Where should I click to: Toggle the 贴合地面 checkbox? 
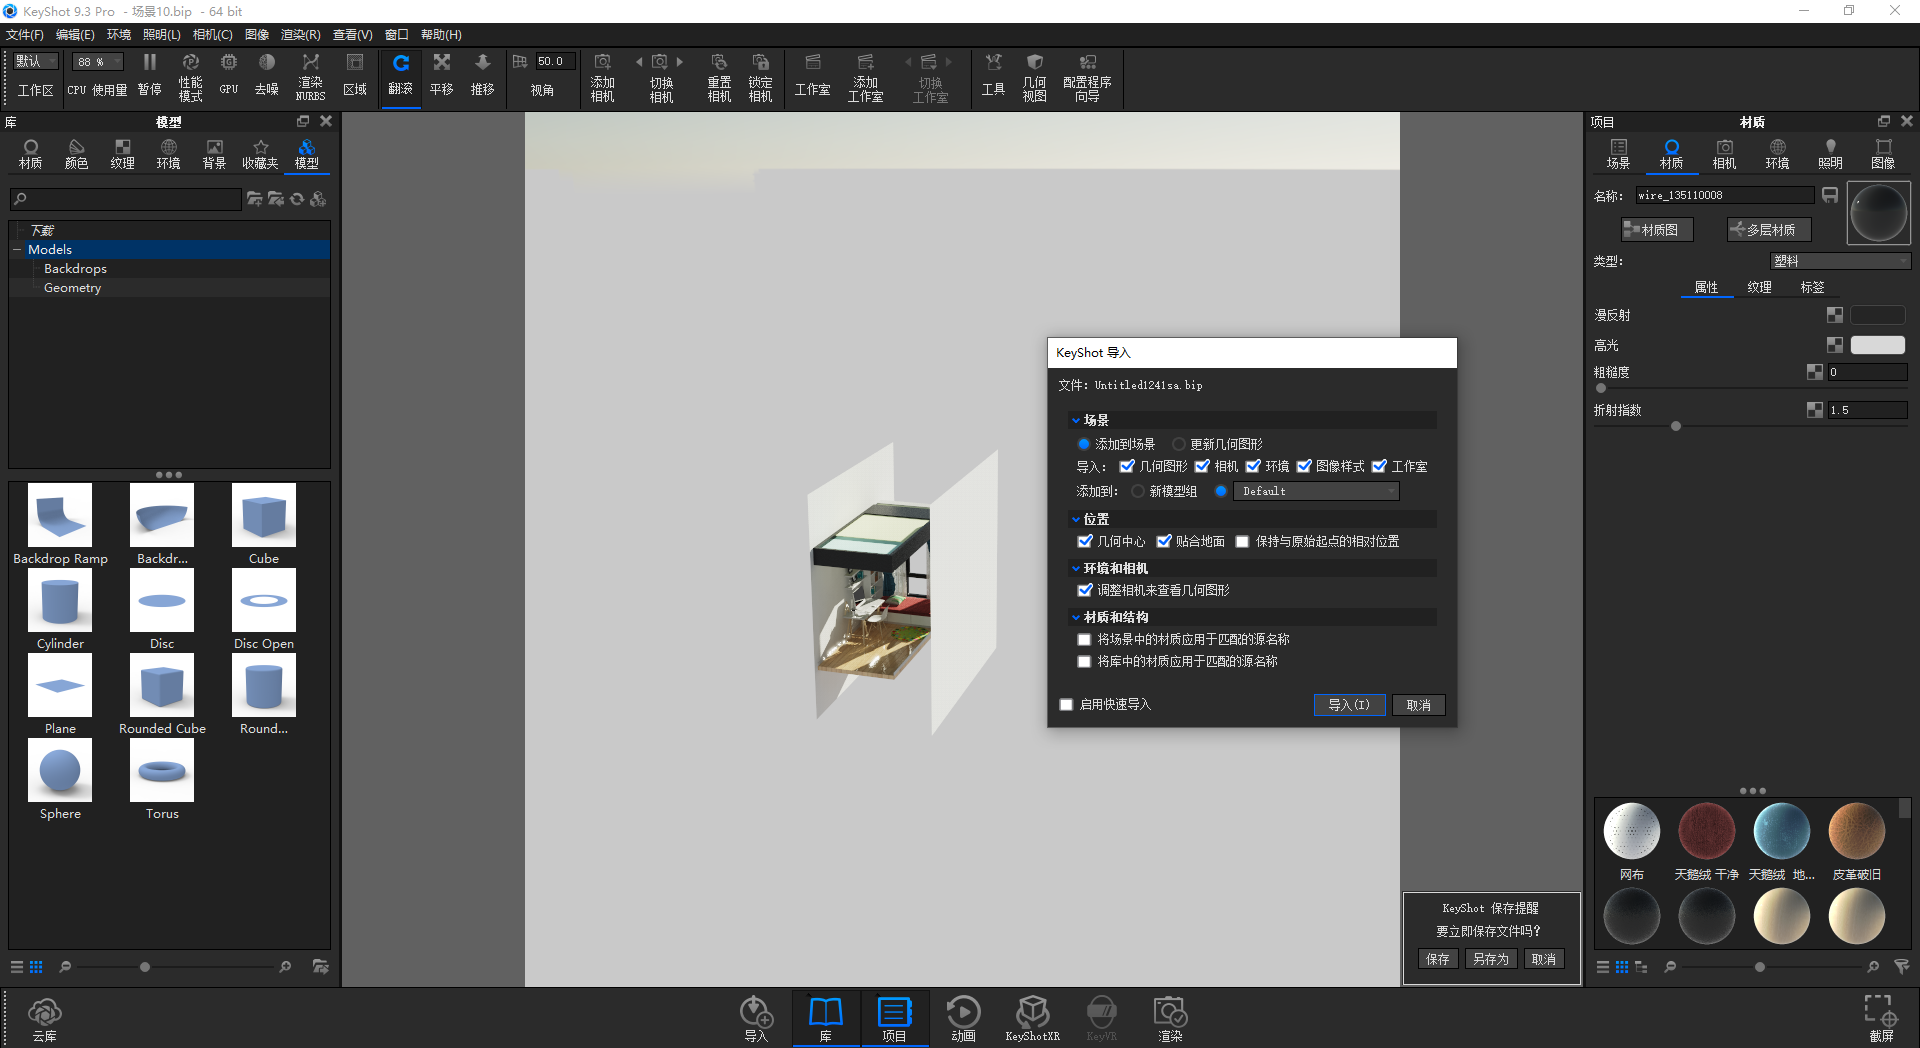coord(1164,541)
